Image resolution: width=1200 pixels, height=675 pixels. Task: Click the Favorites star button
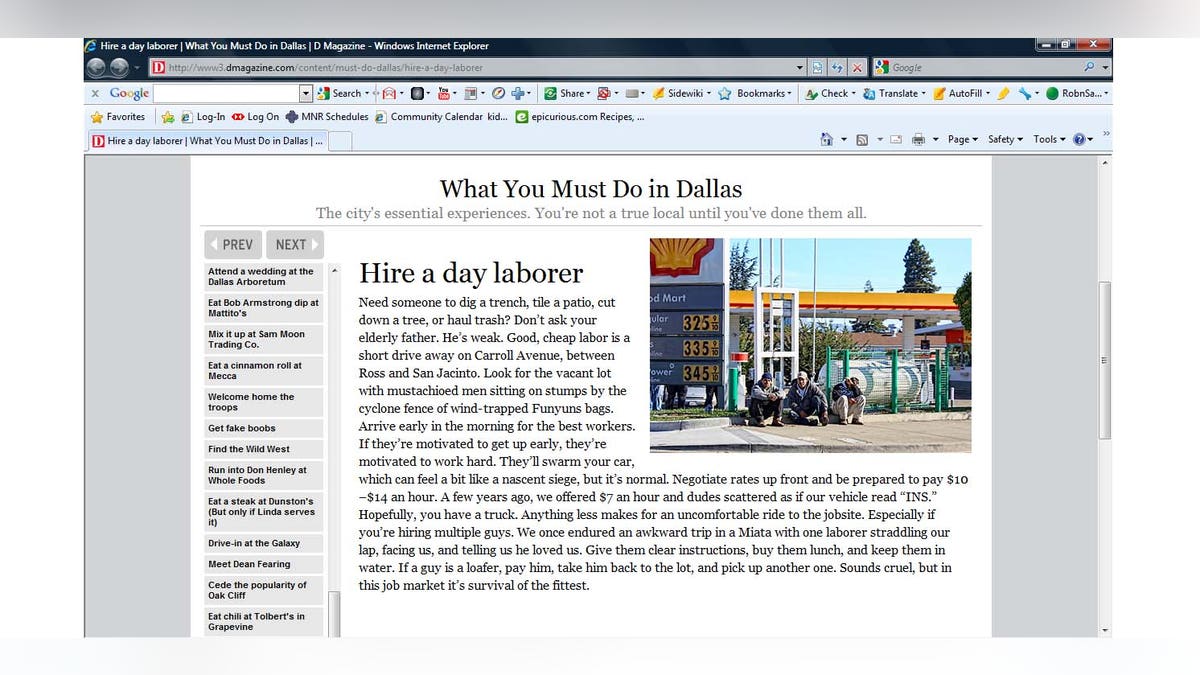(x=119, y=117)
